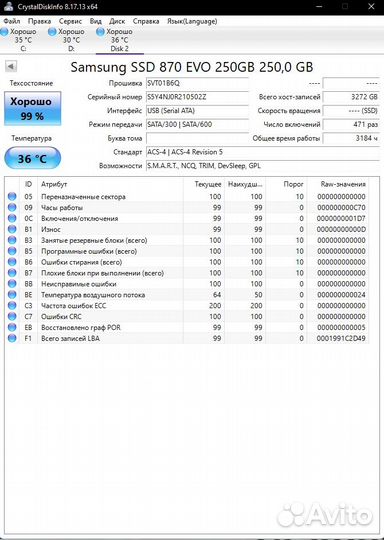The width and height of the screenshot is (384, 540).
Task: Select the Часы работы attribute text
Action: click(x=62, y=208)
